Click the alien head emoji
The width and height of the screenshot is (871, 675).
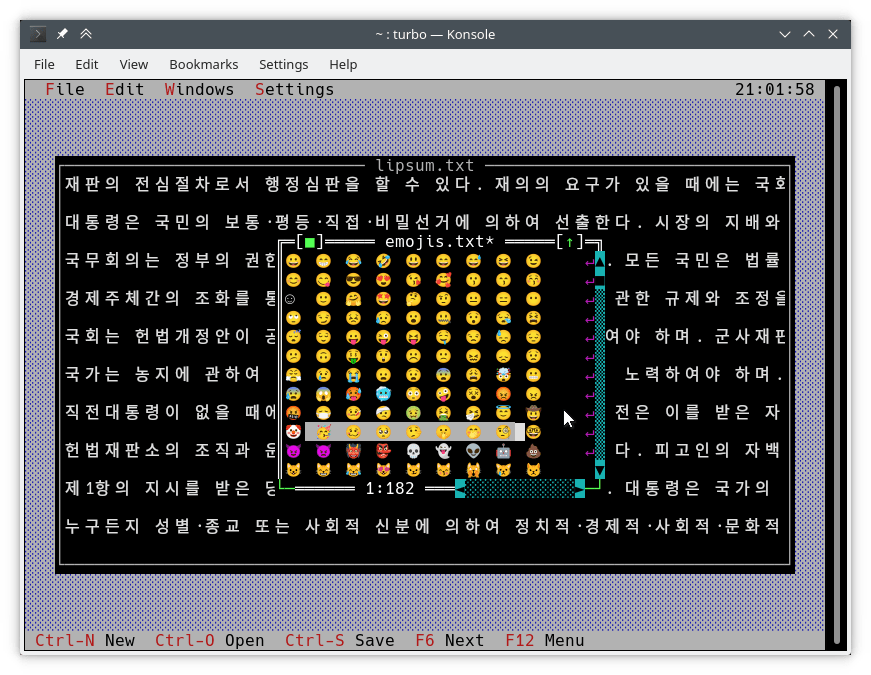(473, 451)
